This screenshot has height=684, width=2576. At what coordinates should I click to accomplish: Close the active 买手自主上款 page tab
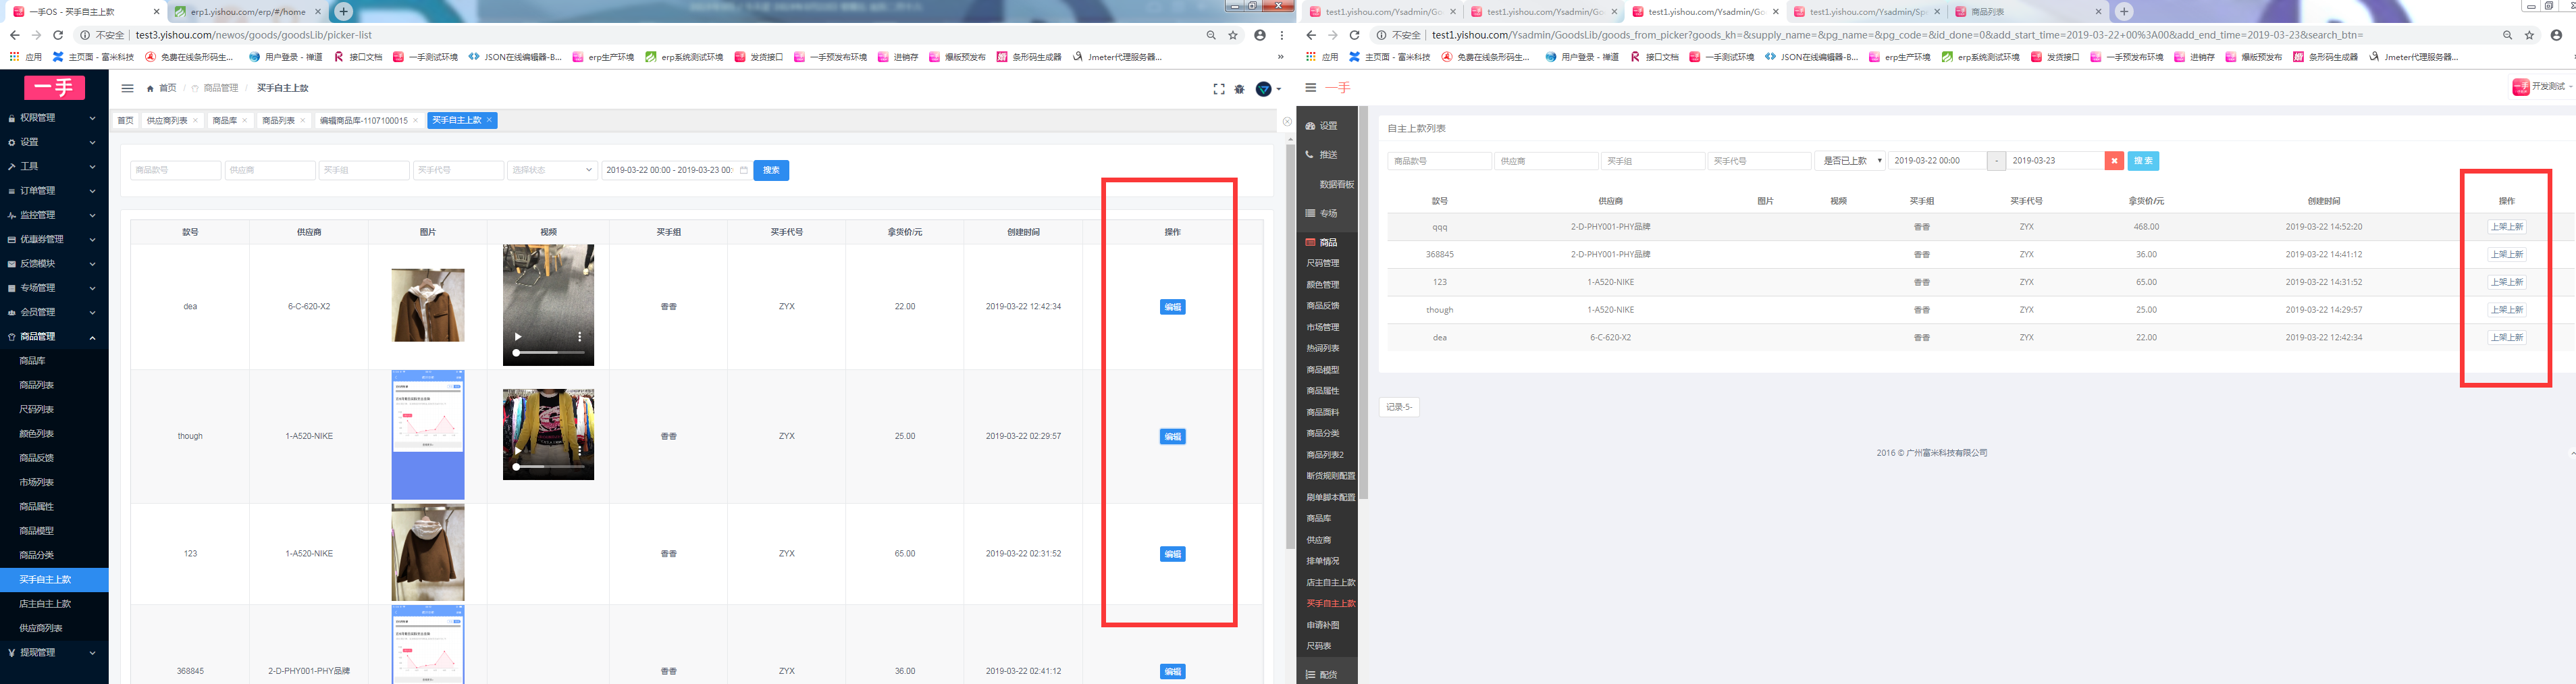pyautogui.click(x=489, y=120)
